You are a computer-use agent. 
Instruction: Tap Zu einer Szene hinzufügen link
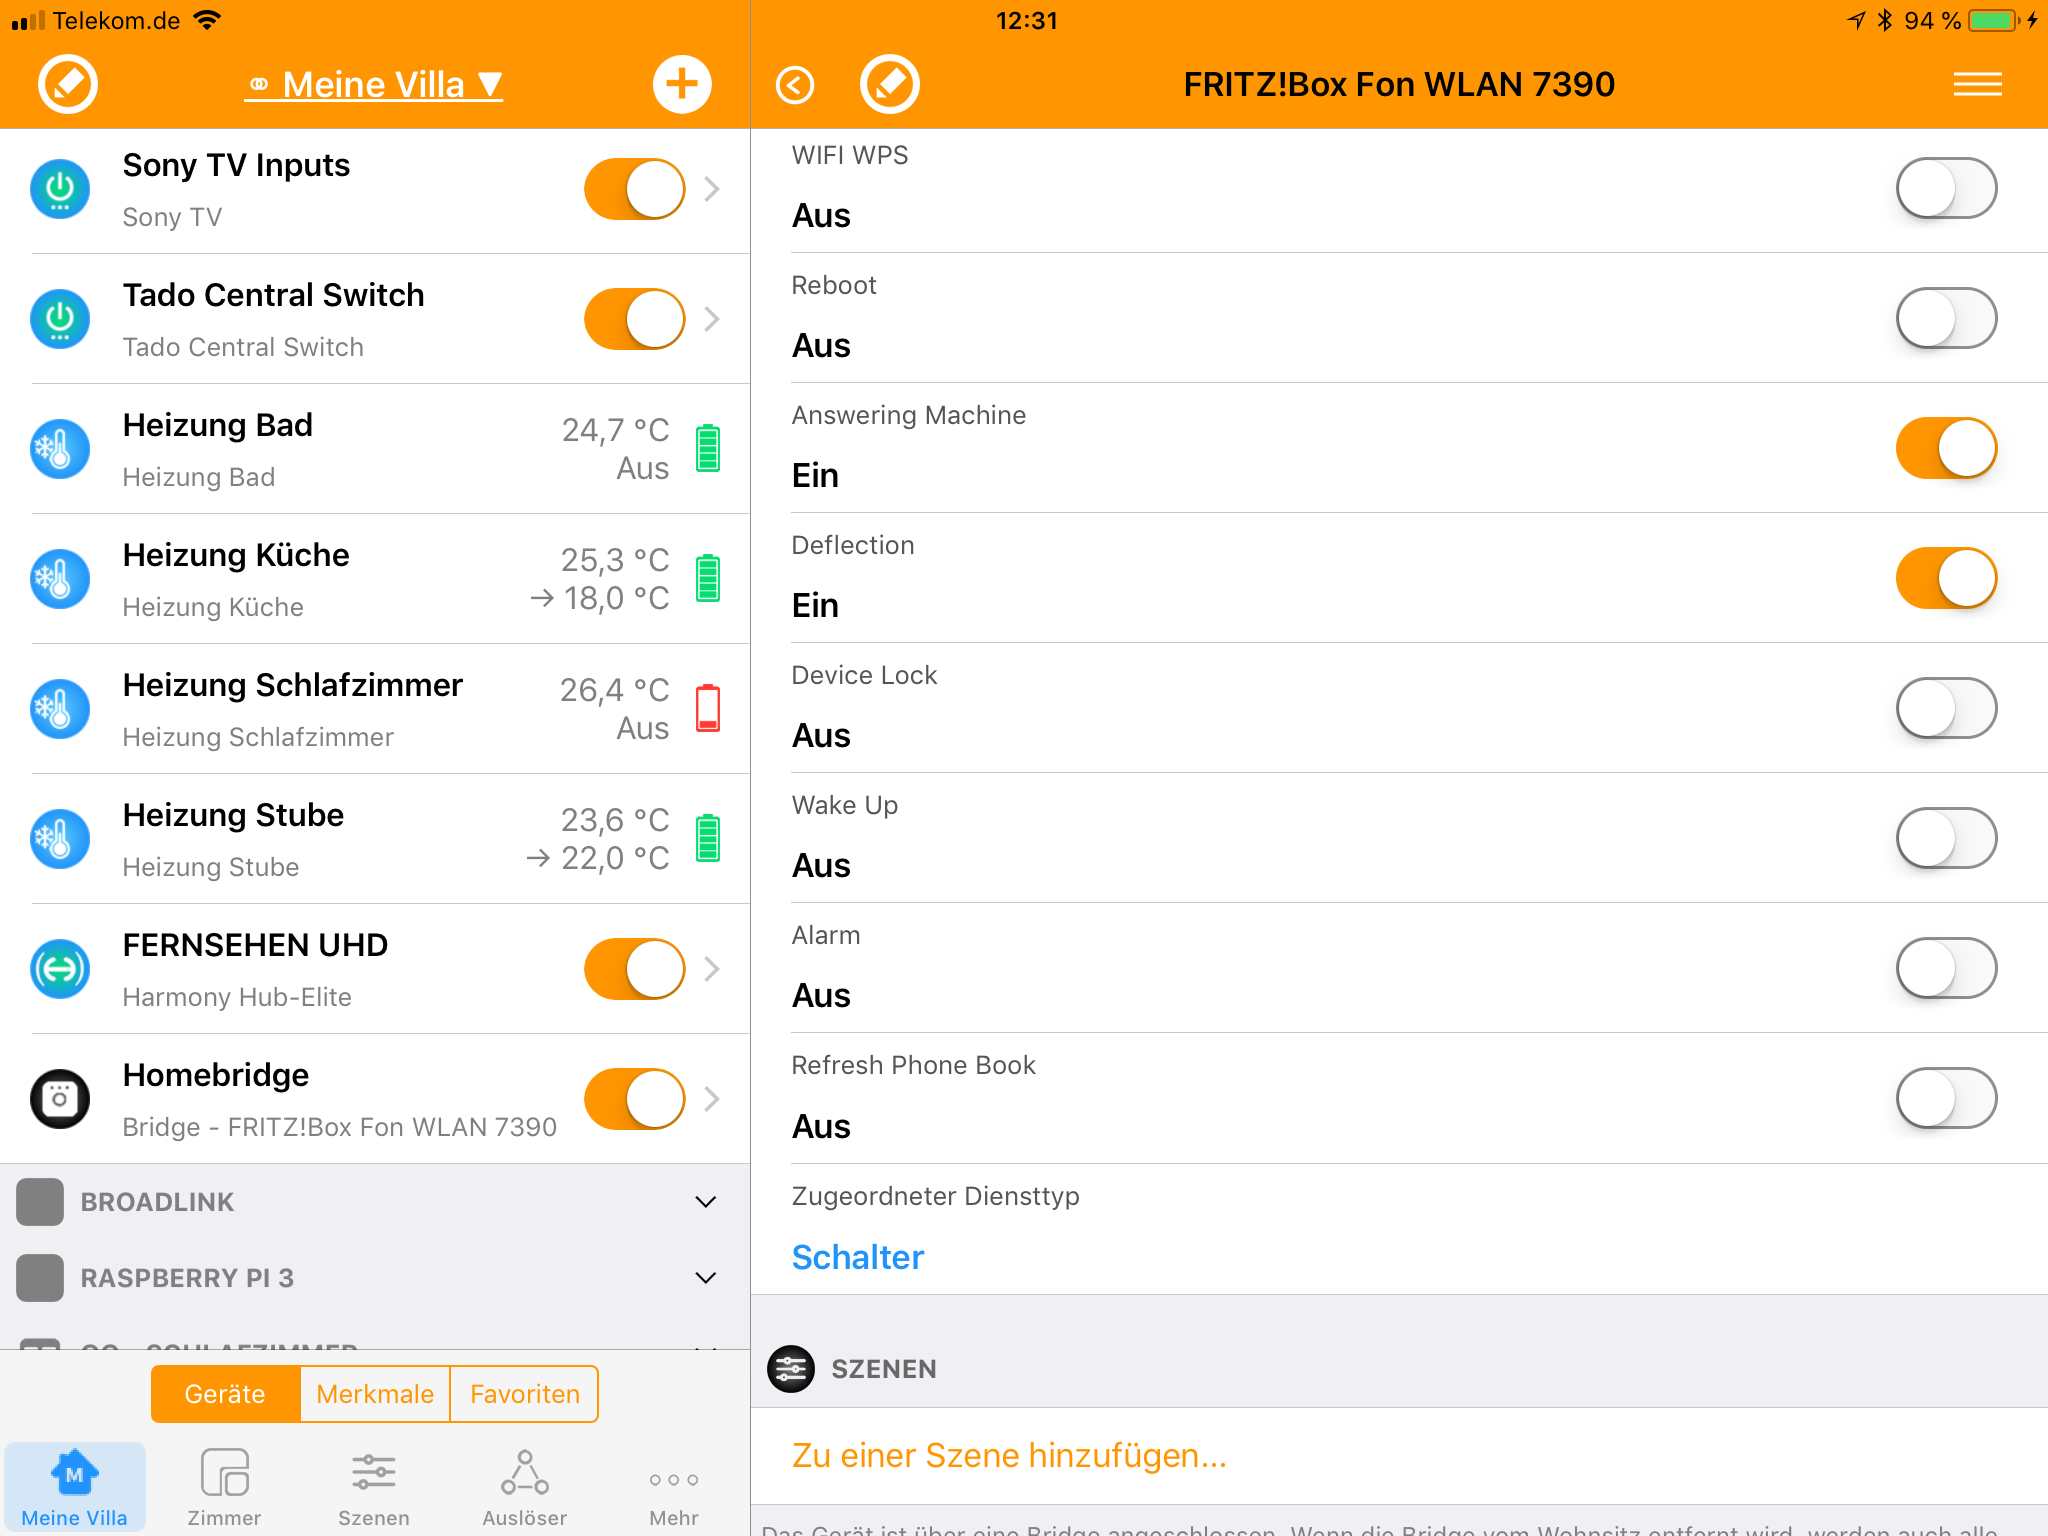point(1008,1456)
